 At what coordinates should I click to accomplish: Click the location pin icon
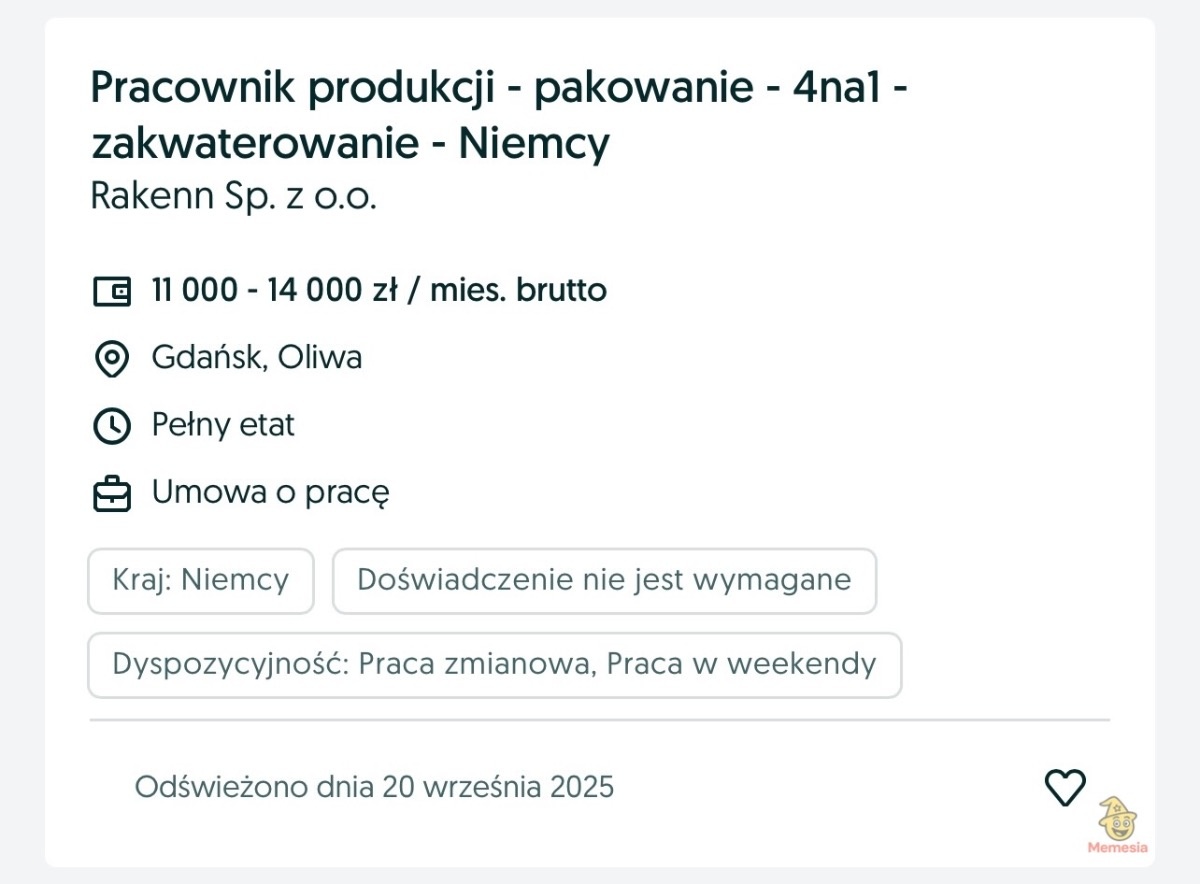click(x=111, y=358)
